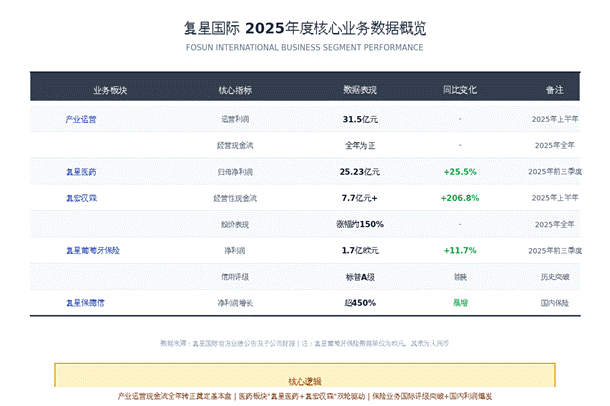Click the bottom summary line starting 产业运营现金流
This screenshot has width=610, height=406.
(305, 396)
